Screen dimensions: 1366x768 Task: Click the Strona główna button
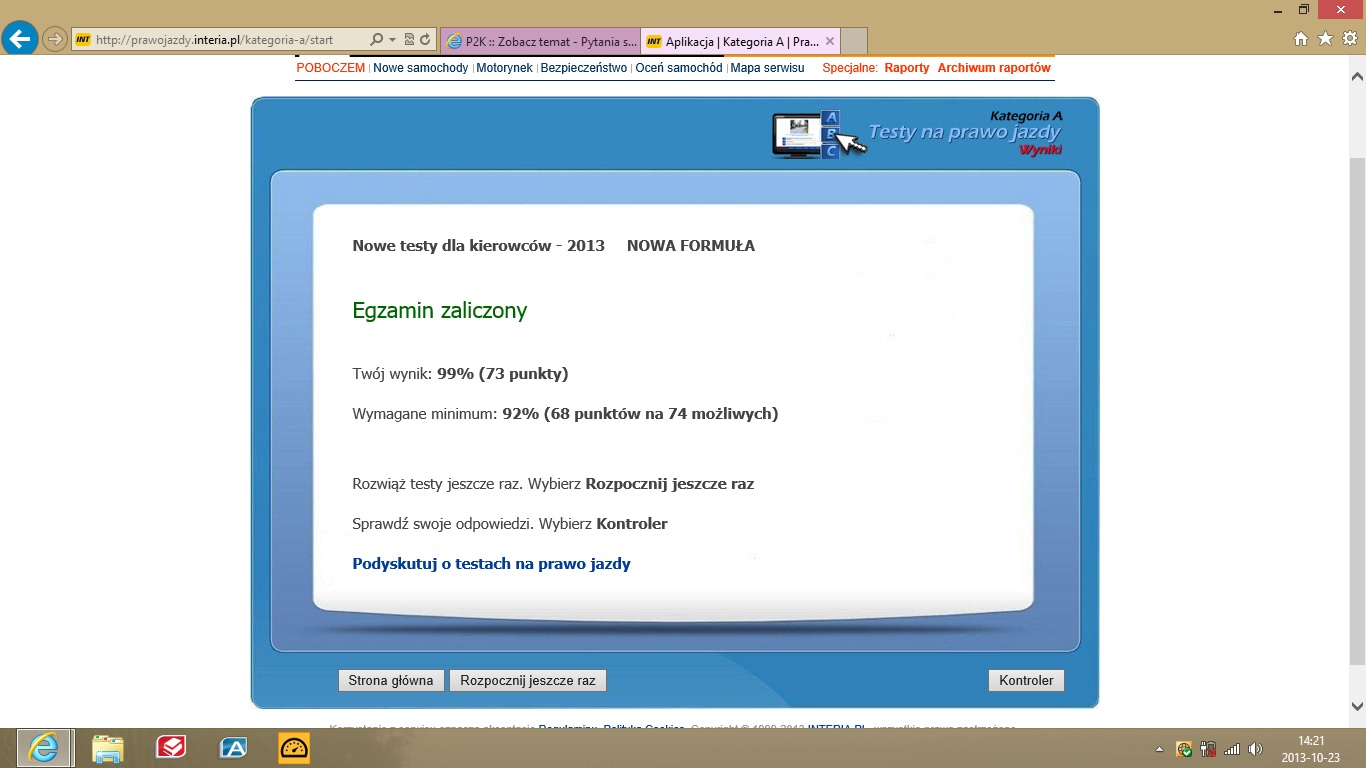tap(391, 681)
